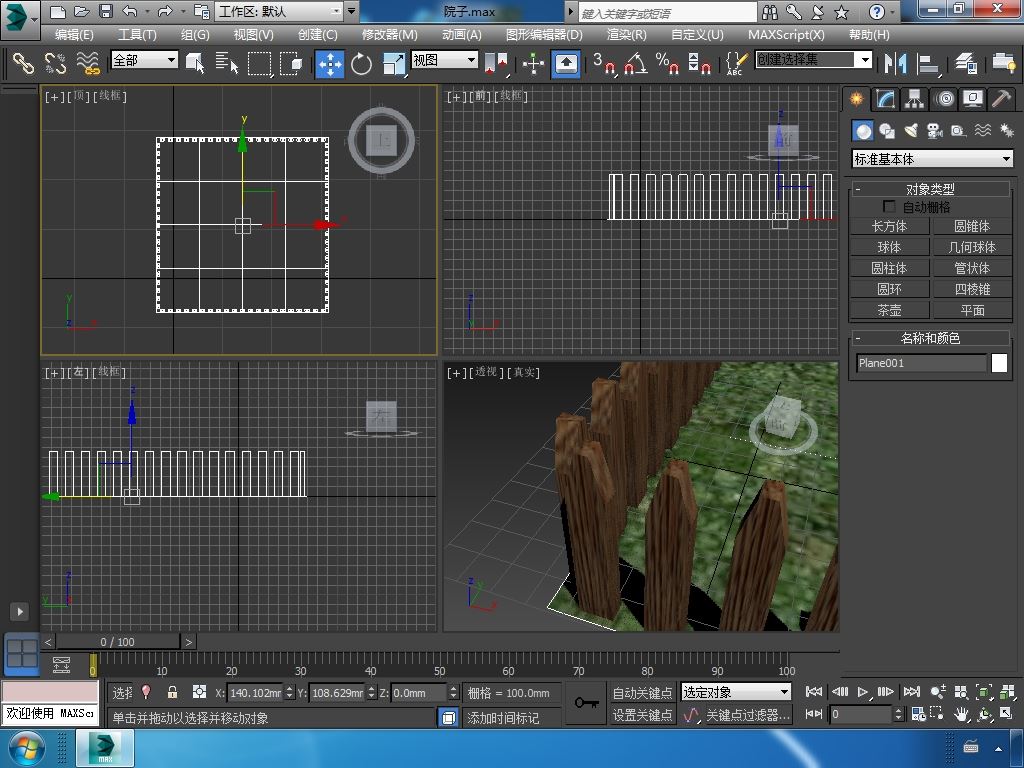Open the Modify panel tab
Image resolution: width=1024 pixels, height=768 pixels.
tap(885, 99)
